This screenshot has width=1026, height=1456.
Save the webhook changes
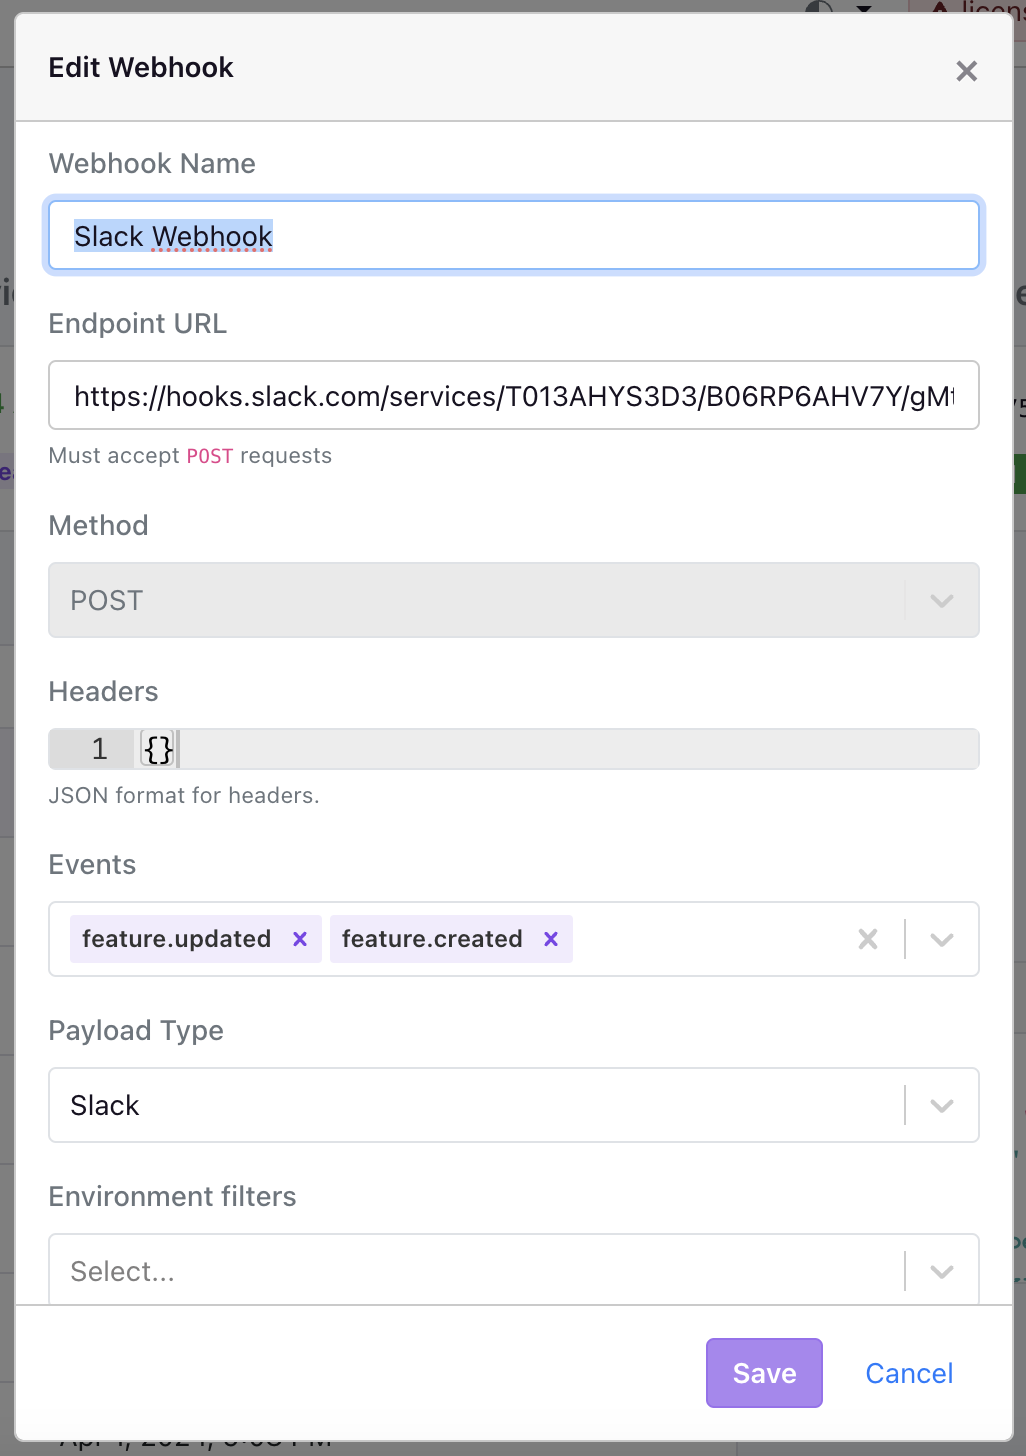765,1373
